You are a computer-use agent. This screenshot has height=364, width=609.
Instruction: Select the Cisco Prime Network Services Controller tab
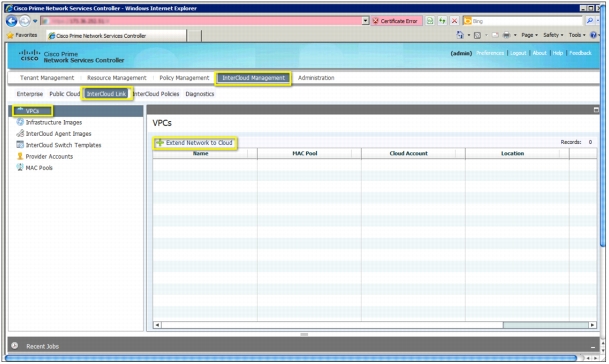(116, 36)
